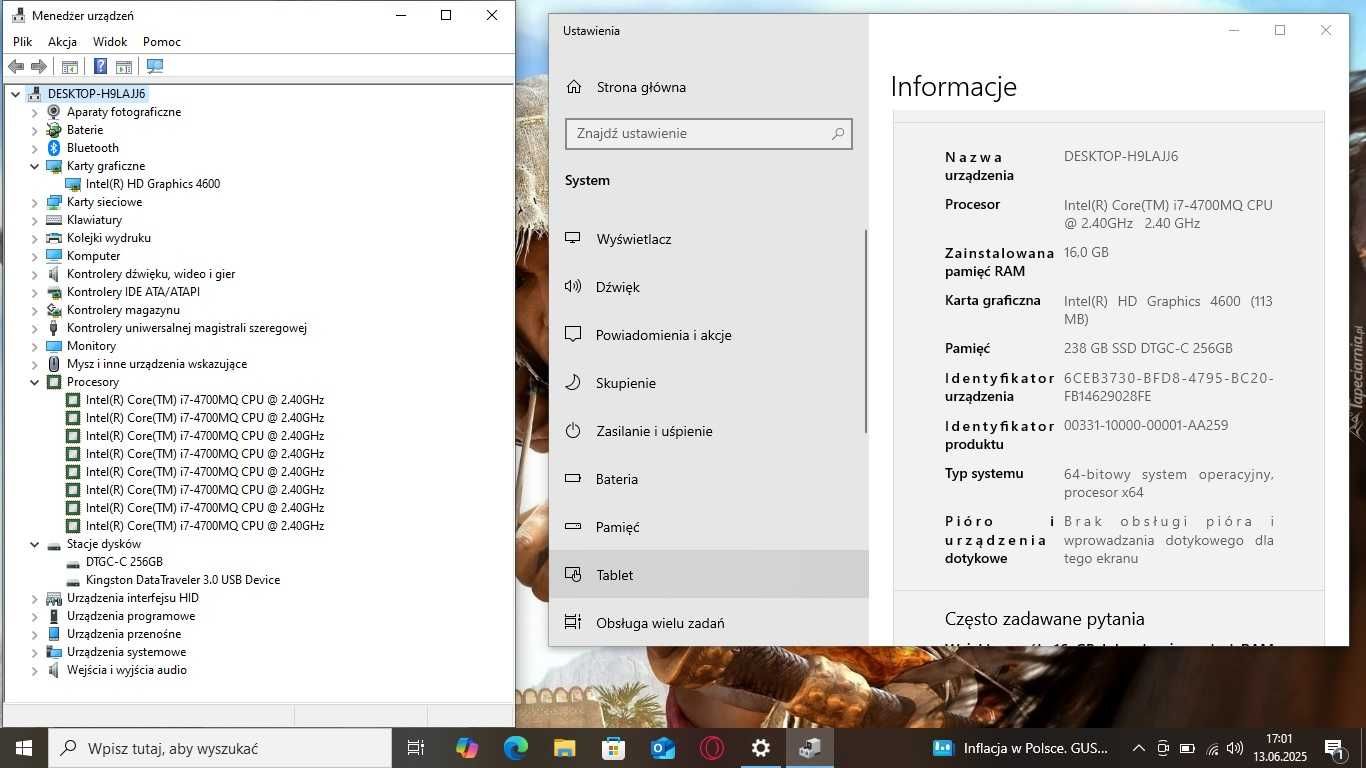Collapse the Karty graficzne category
This screenshot has width=1366, height=768.
[x=34, y=166]
